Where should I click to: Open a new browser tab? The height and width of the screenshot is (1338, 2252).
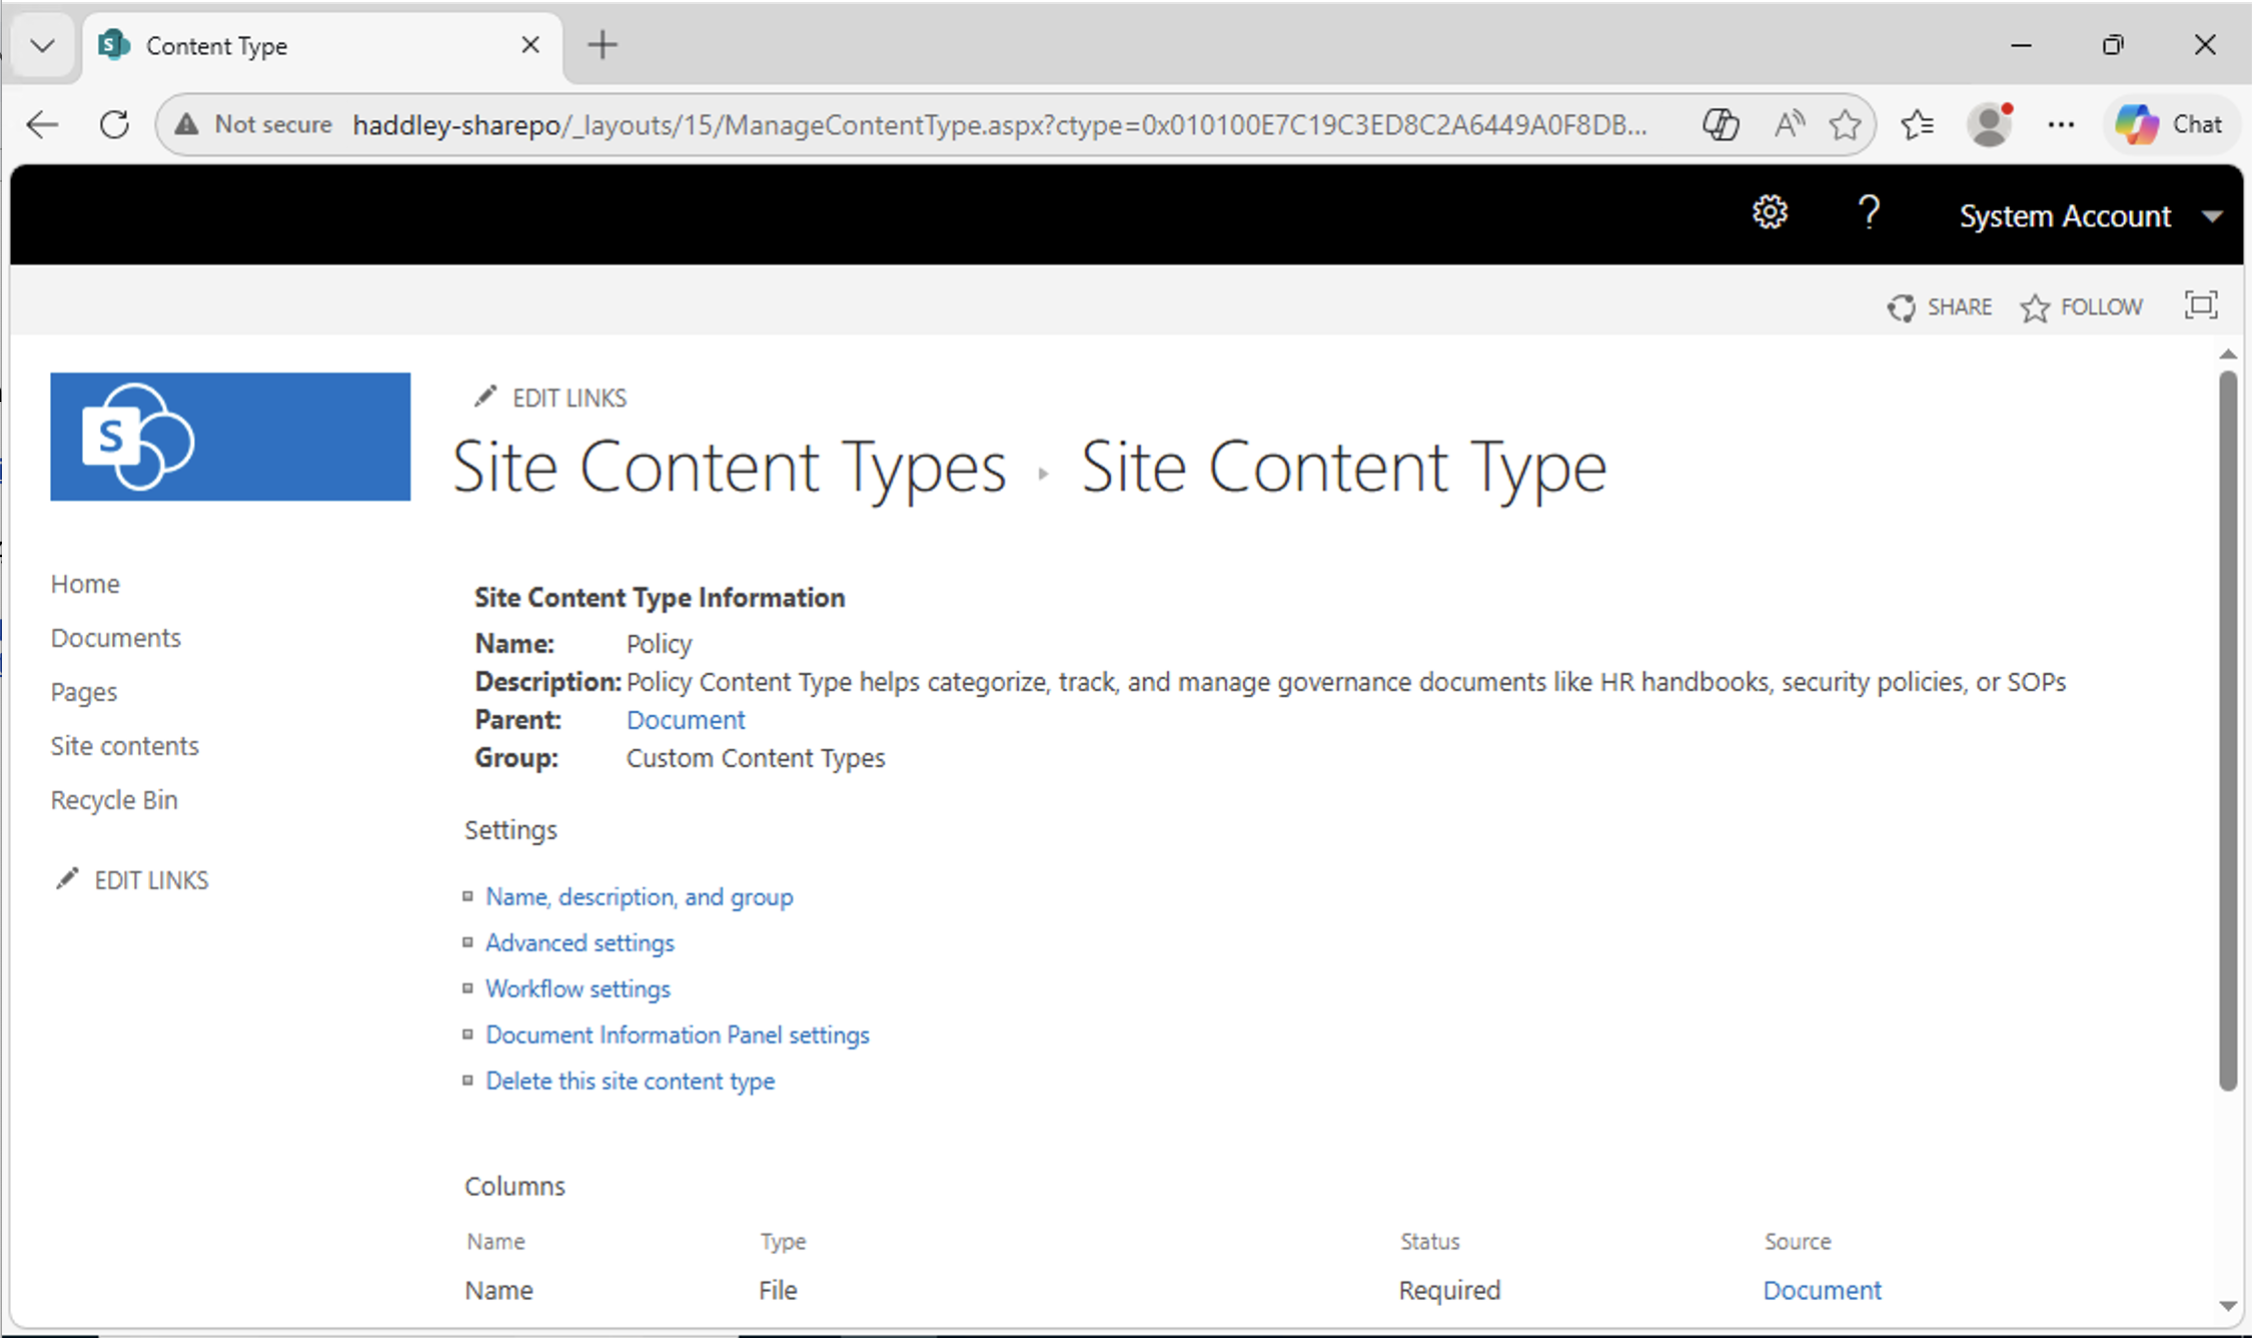(x=602, y=45)
